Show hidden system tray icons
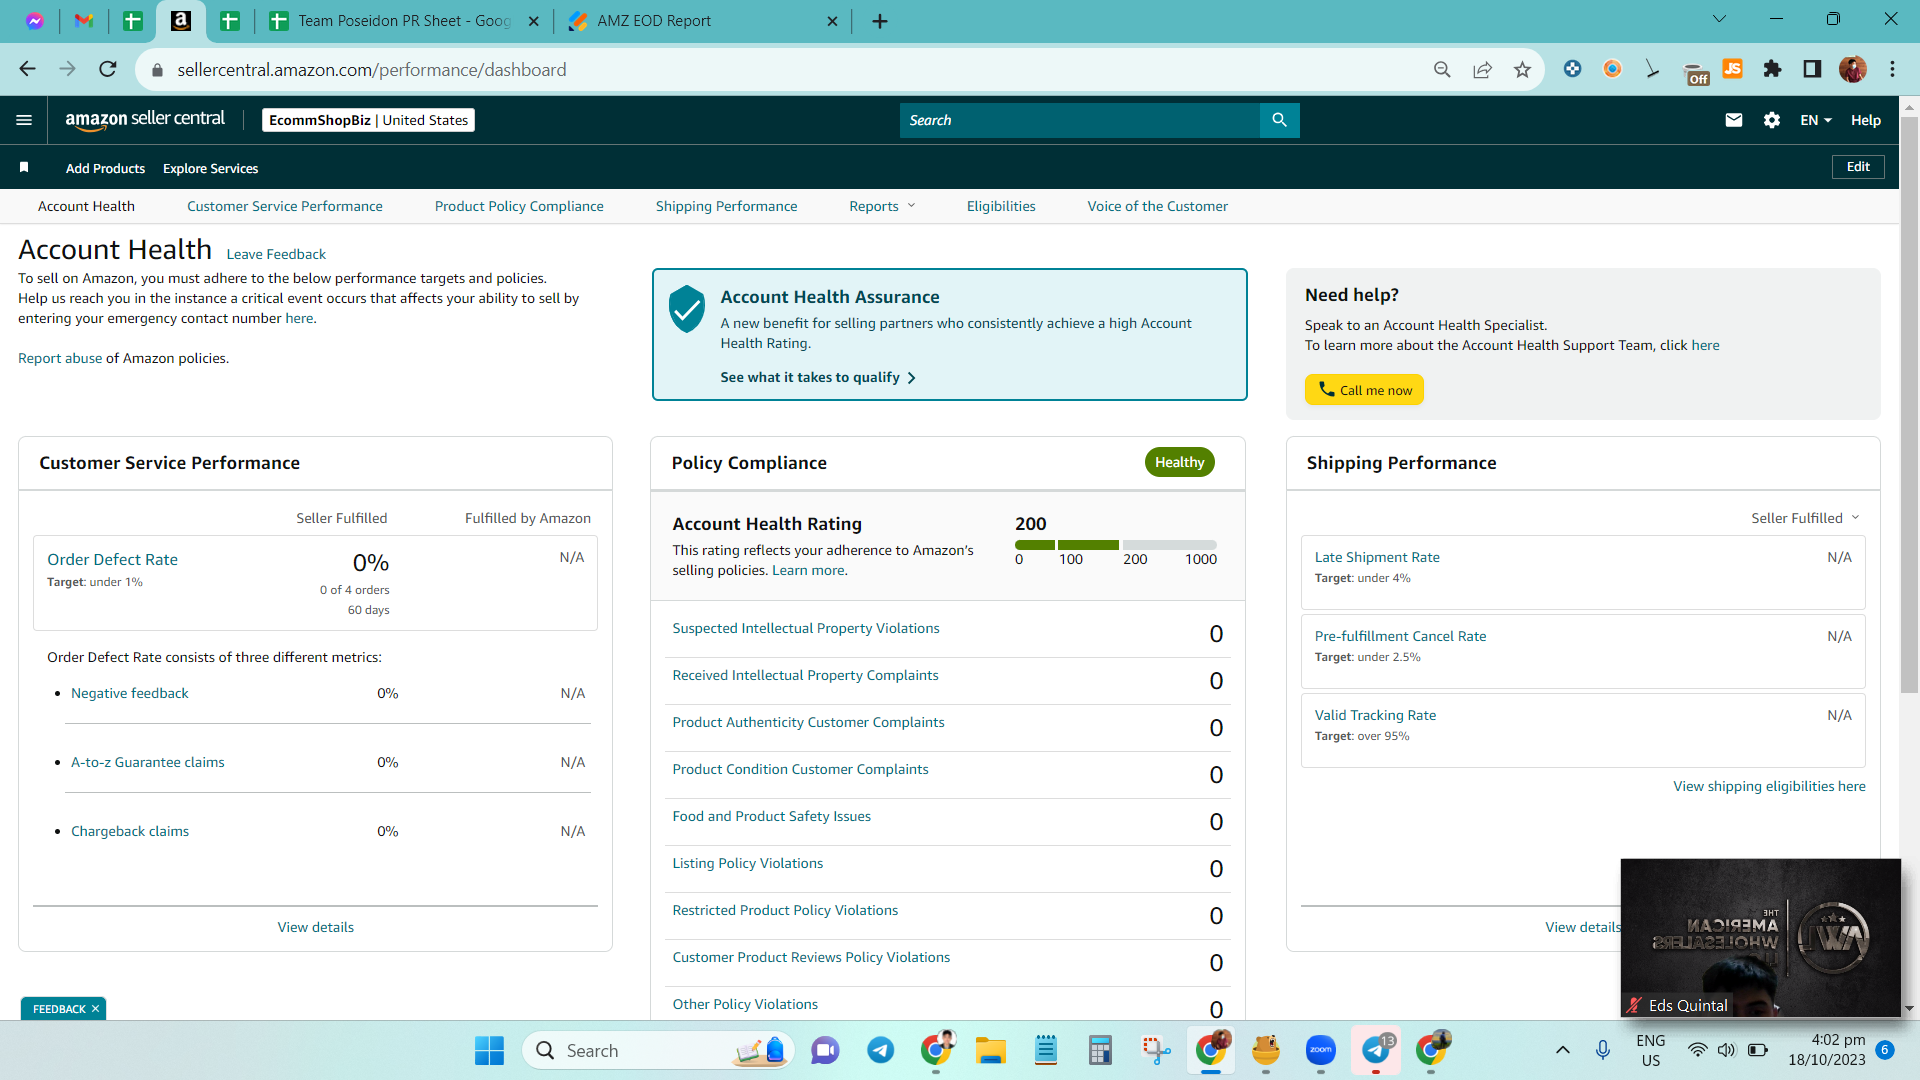The width and height of the screenshot is (1920, 1080). click(1562, 1050)
